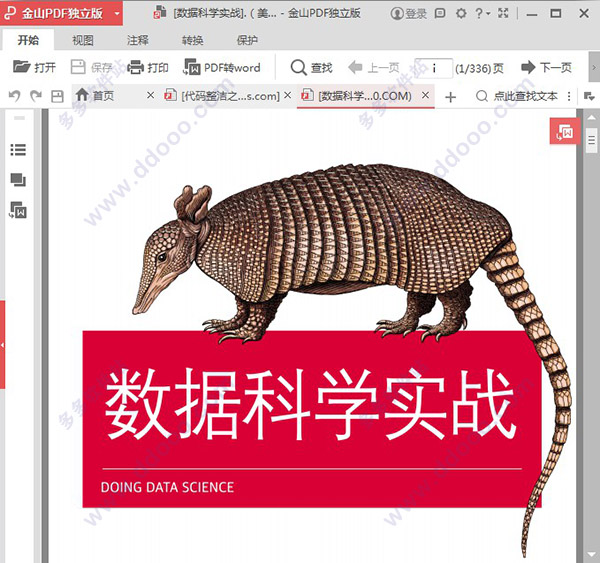Go to previous page 上一页

coord(373,68)
